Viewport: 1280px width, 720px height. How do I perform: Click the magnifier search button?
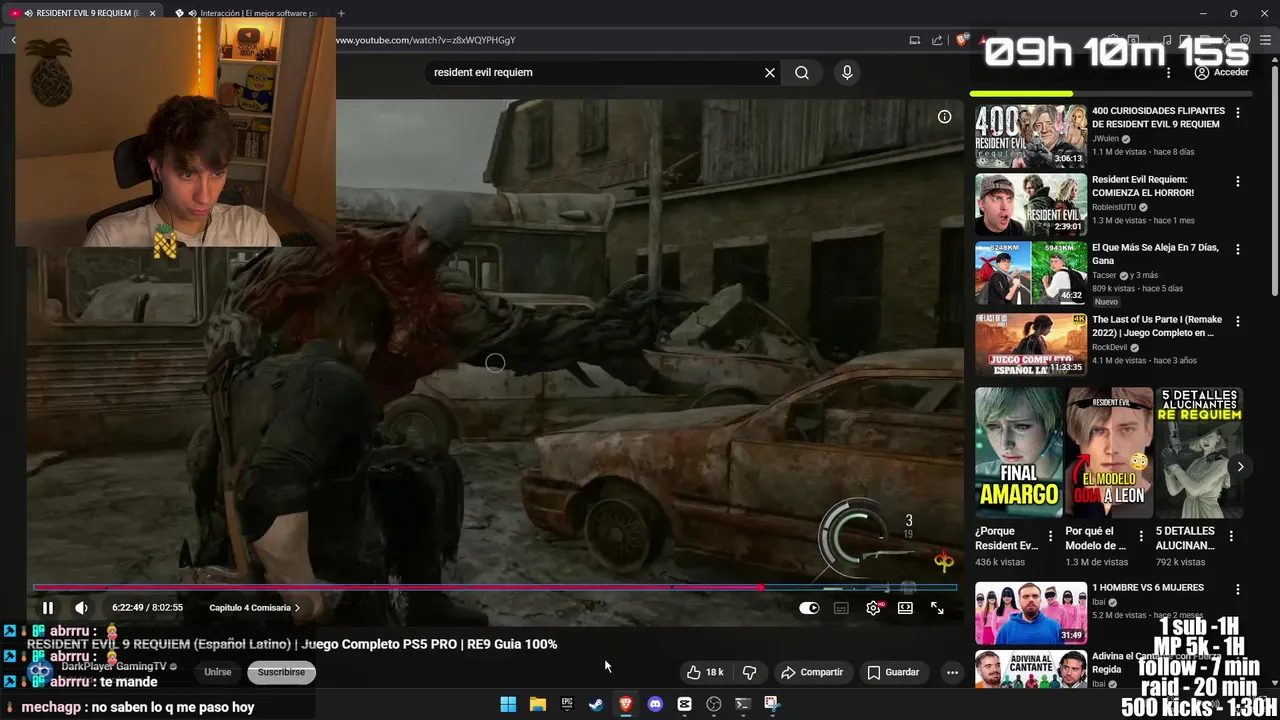(802, 72)
